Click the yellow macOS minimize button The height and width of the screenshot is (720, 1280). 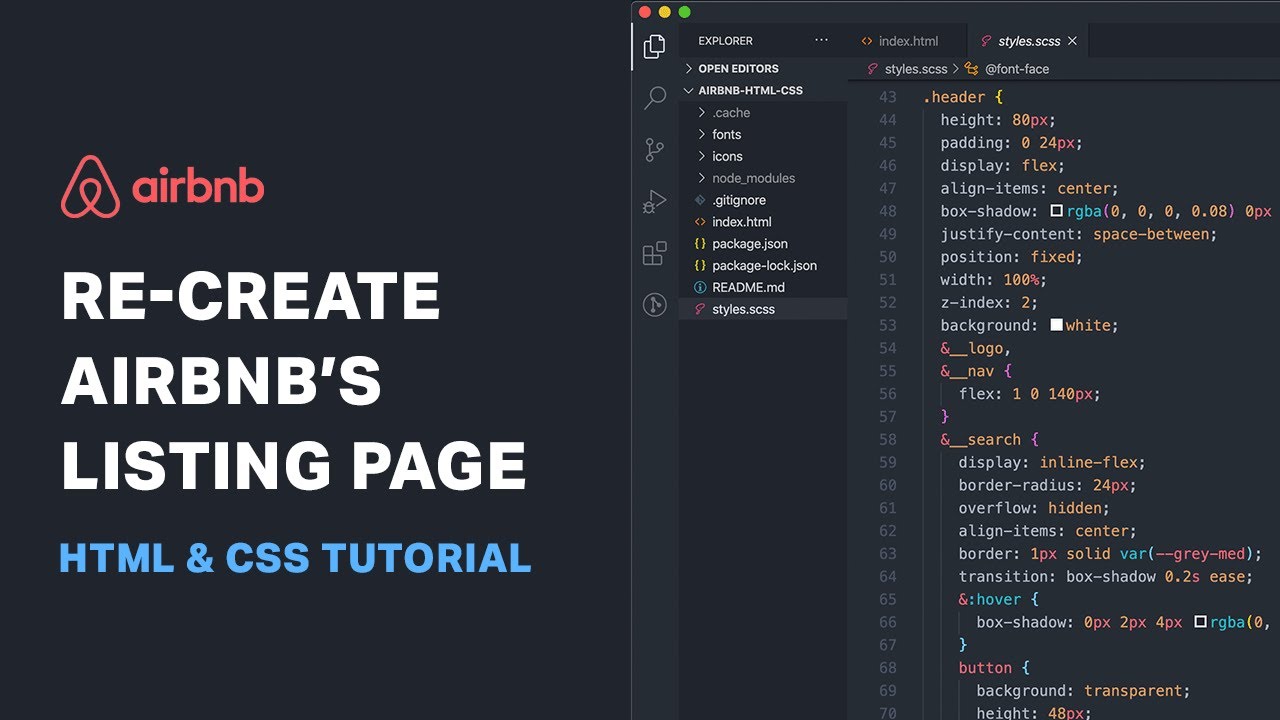(664, 12)
